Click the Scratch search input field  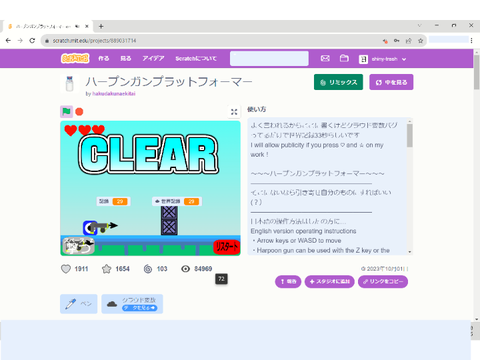[x=269, y=59]
